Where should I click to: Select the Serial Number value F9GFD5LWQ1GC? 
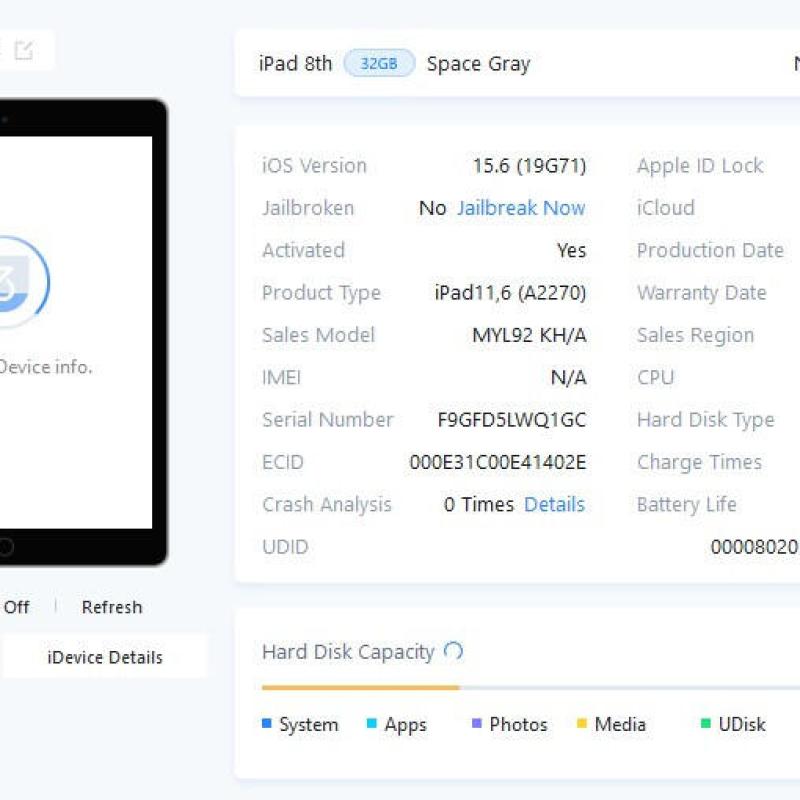click(511, 420)
